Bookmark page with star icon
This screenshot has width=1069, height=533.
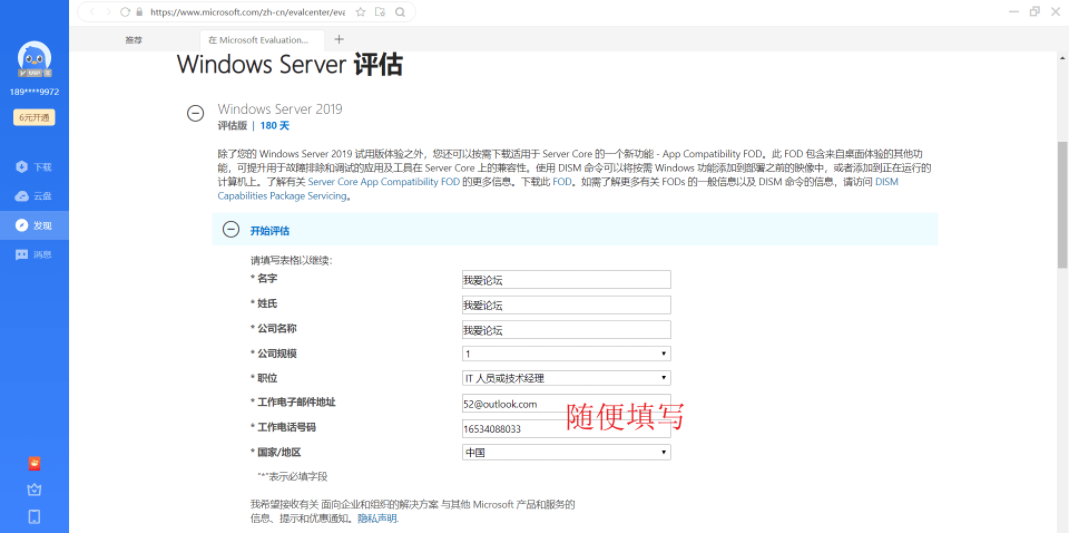360,12
